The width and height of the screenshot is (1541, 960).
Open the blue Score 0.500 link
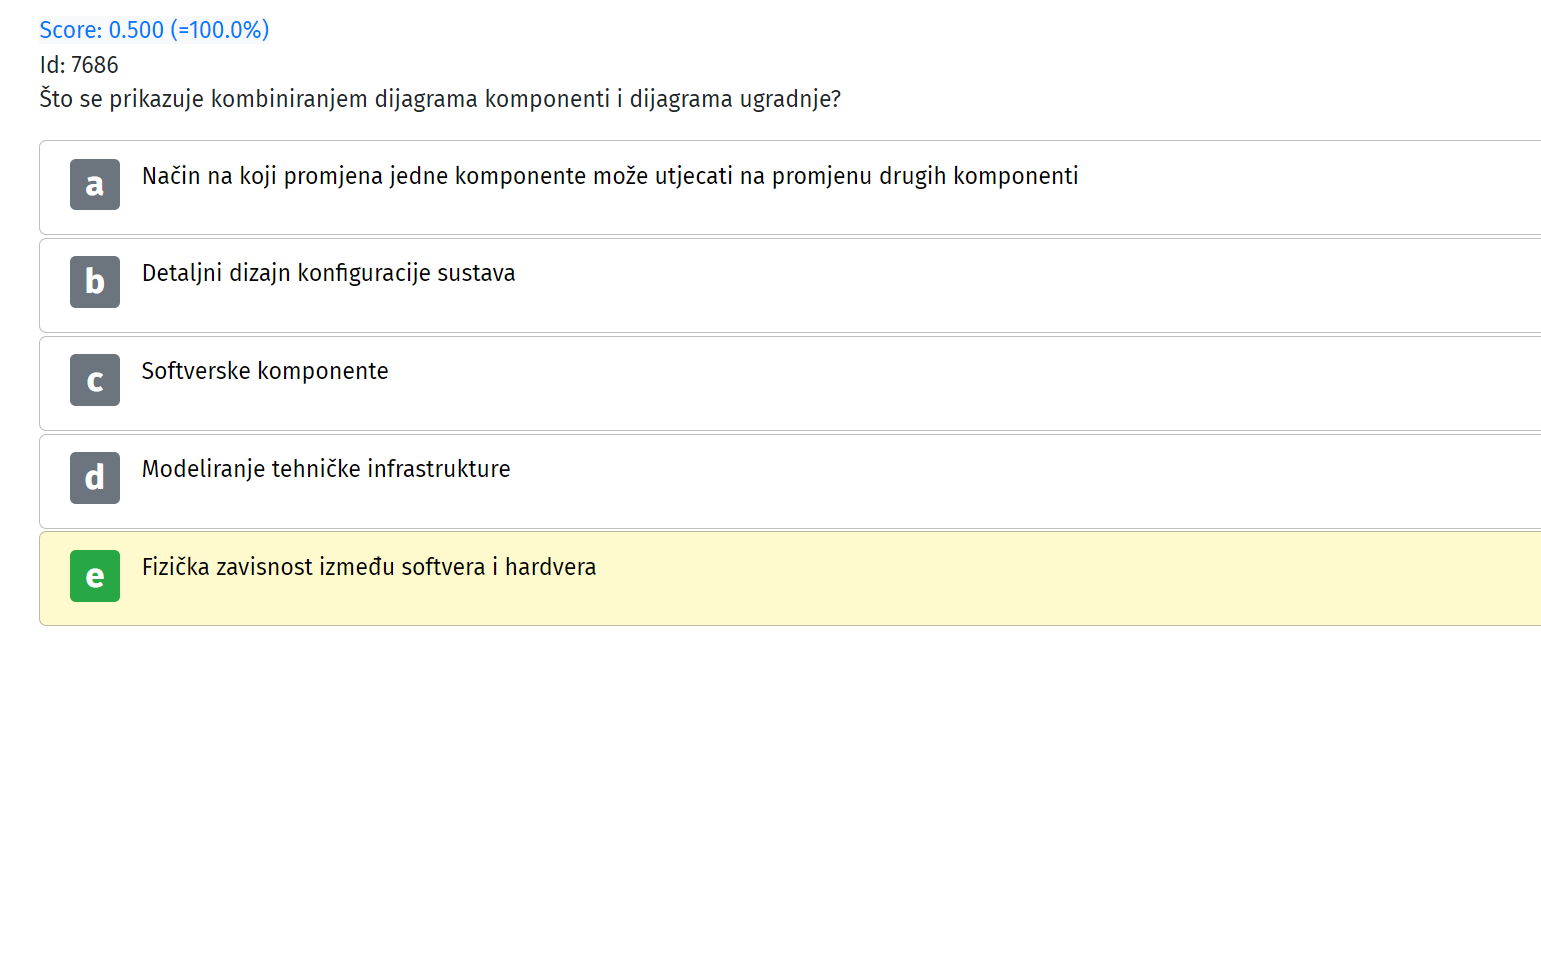tap(154, 30)
